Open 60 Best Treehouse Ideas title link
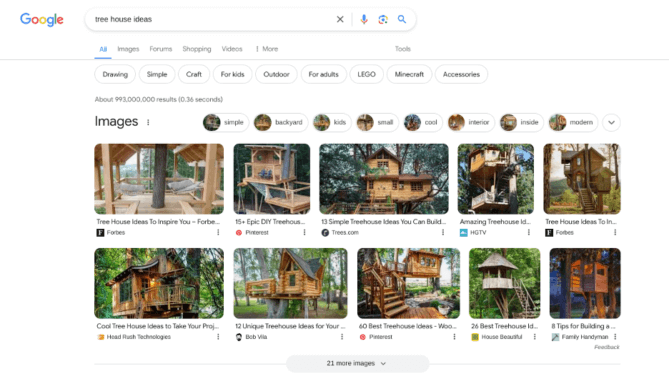 407,326
